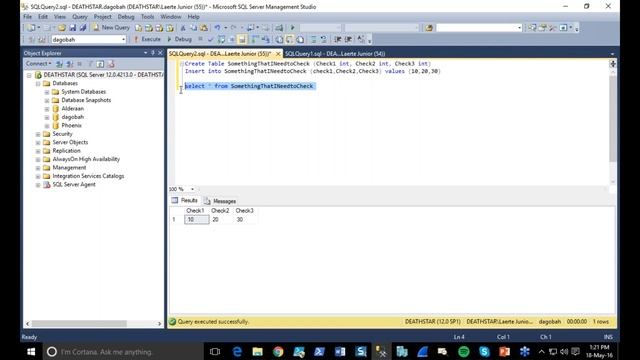640x360 pixels.
Task: Select the Check1 result cell 10
Action: [197, 220]
